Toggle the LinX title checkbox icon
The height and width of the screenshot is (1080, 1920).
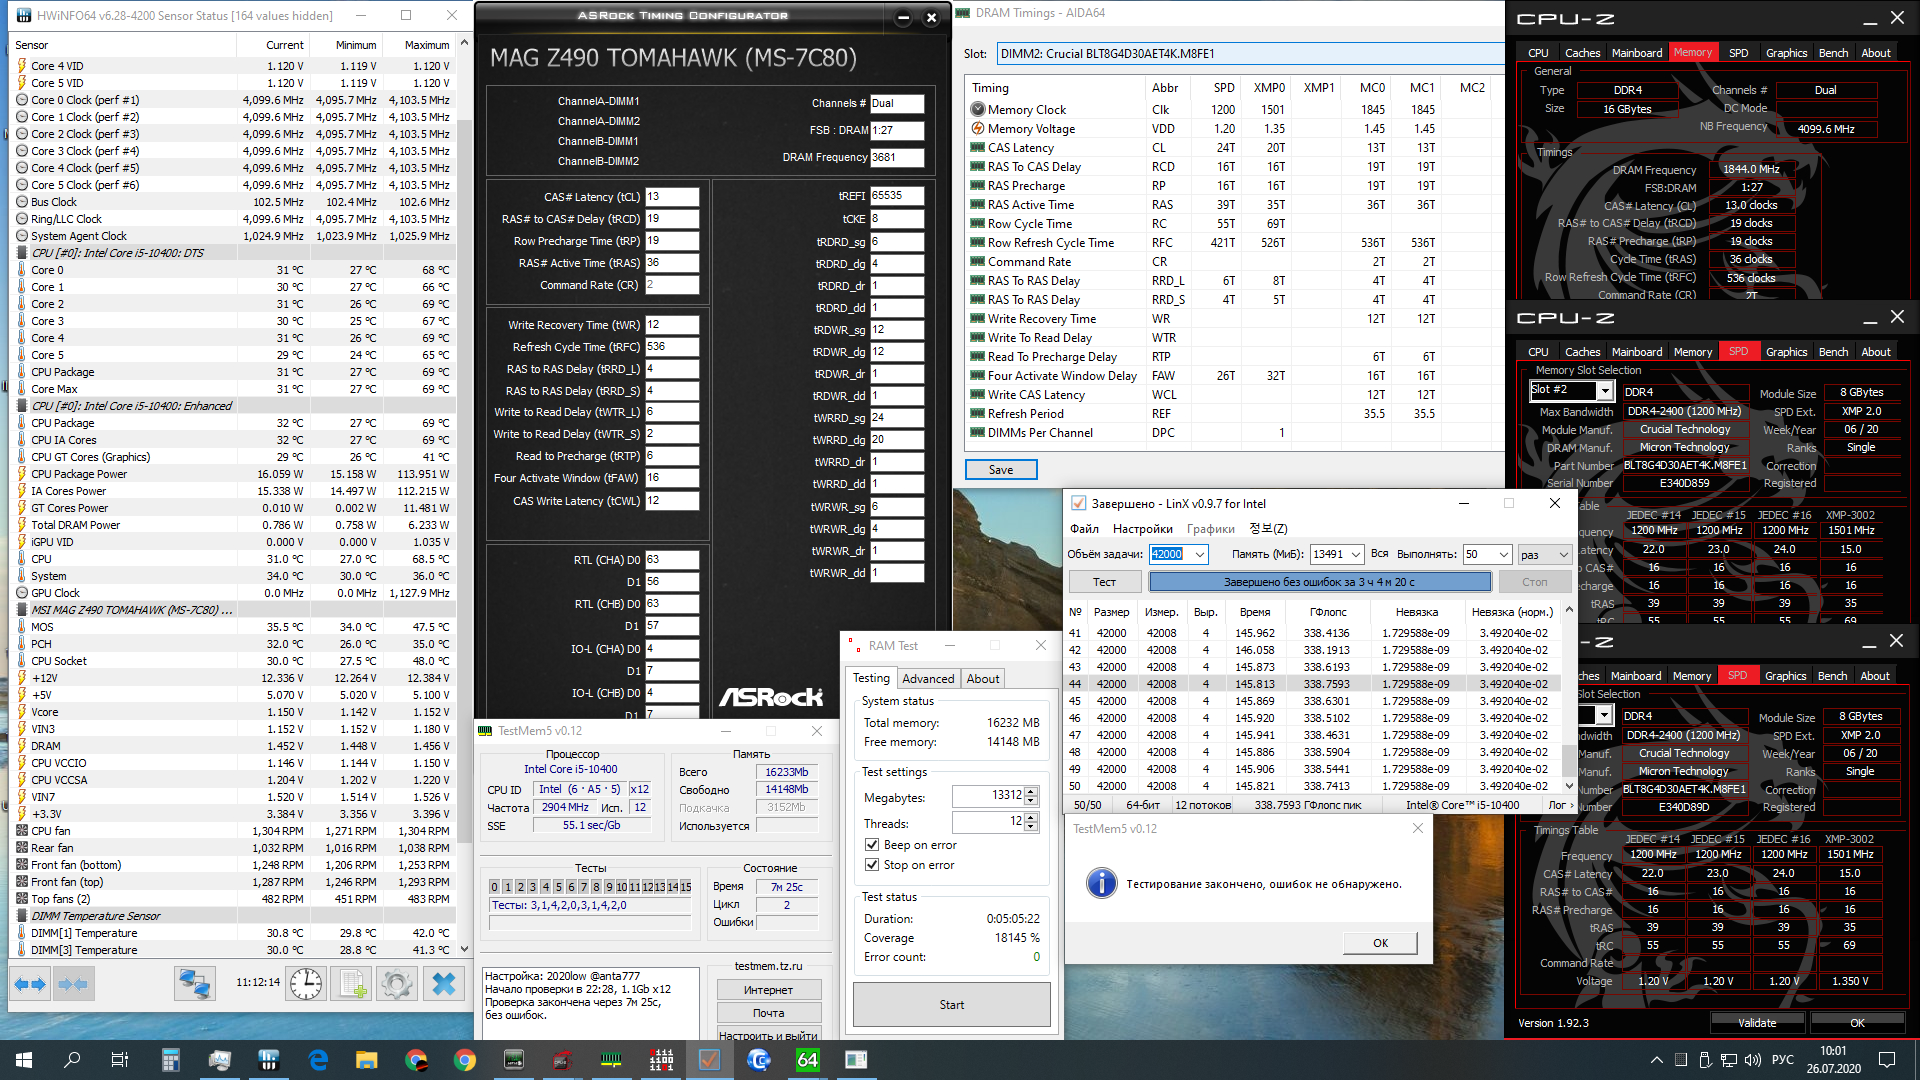point(1078,504)
